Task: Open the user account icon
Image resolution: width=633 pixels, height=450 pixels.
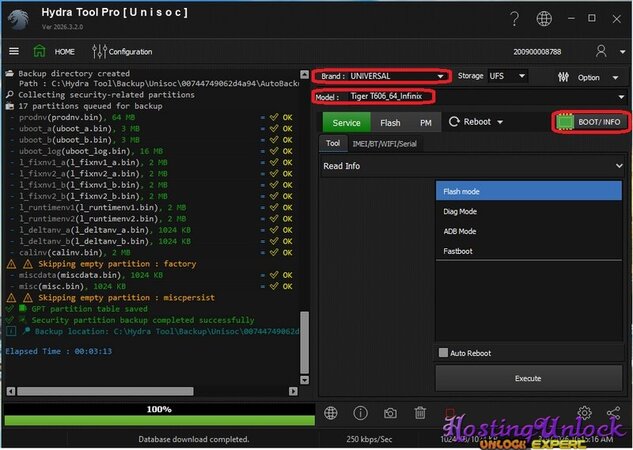Action: point(601,51)
